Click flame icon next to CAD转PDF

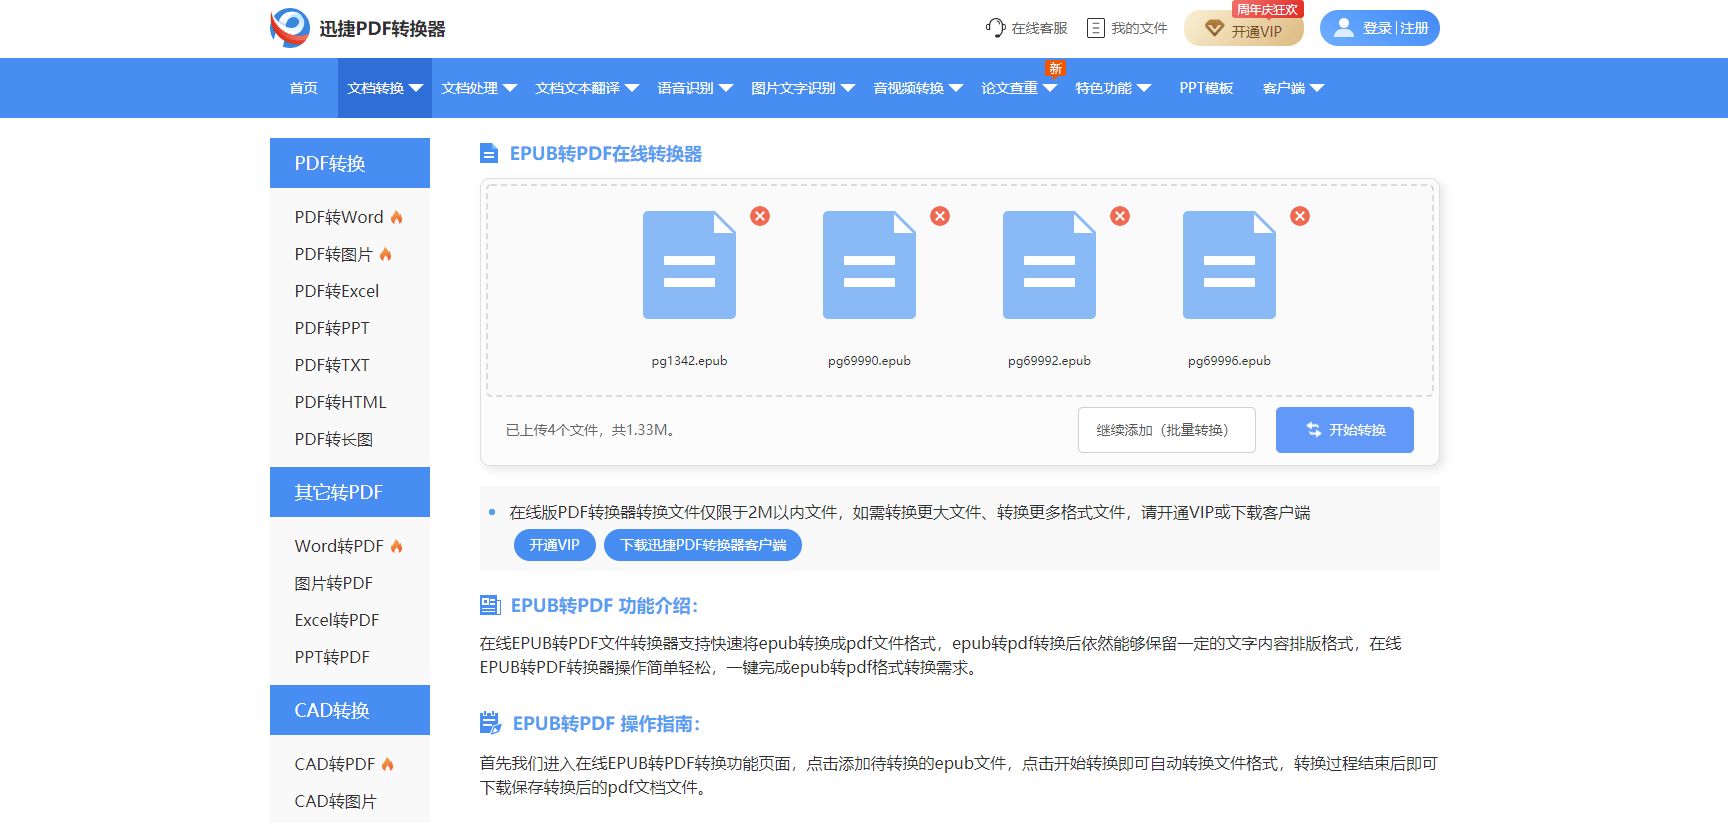[388, 764]
